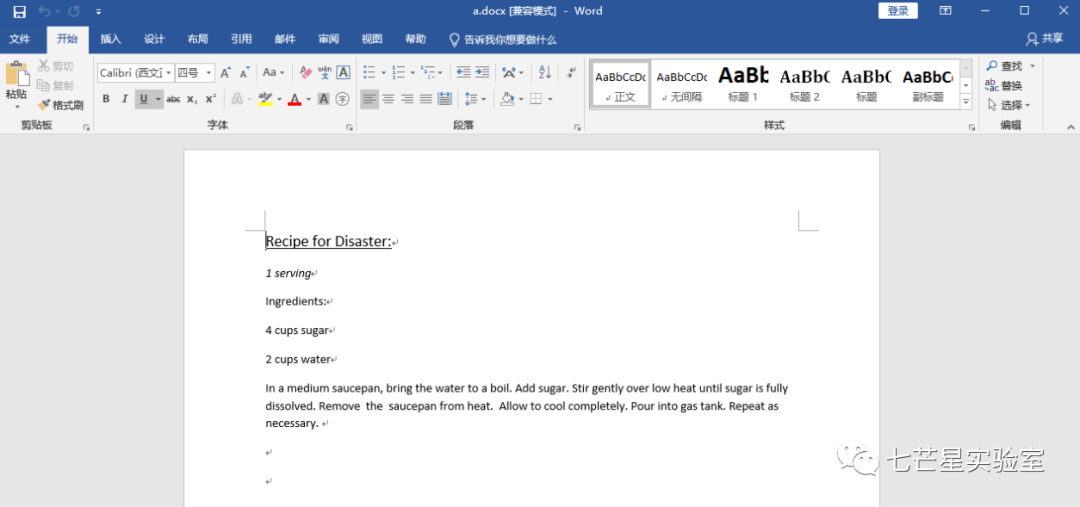Apply the 副标题 subtitle style
1080x507 pixels.
point(927,84)
